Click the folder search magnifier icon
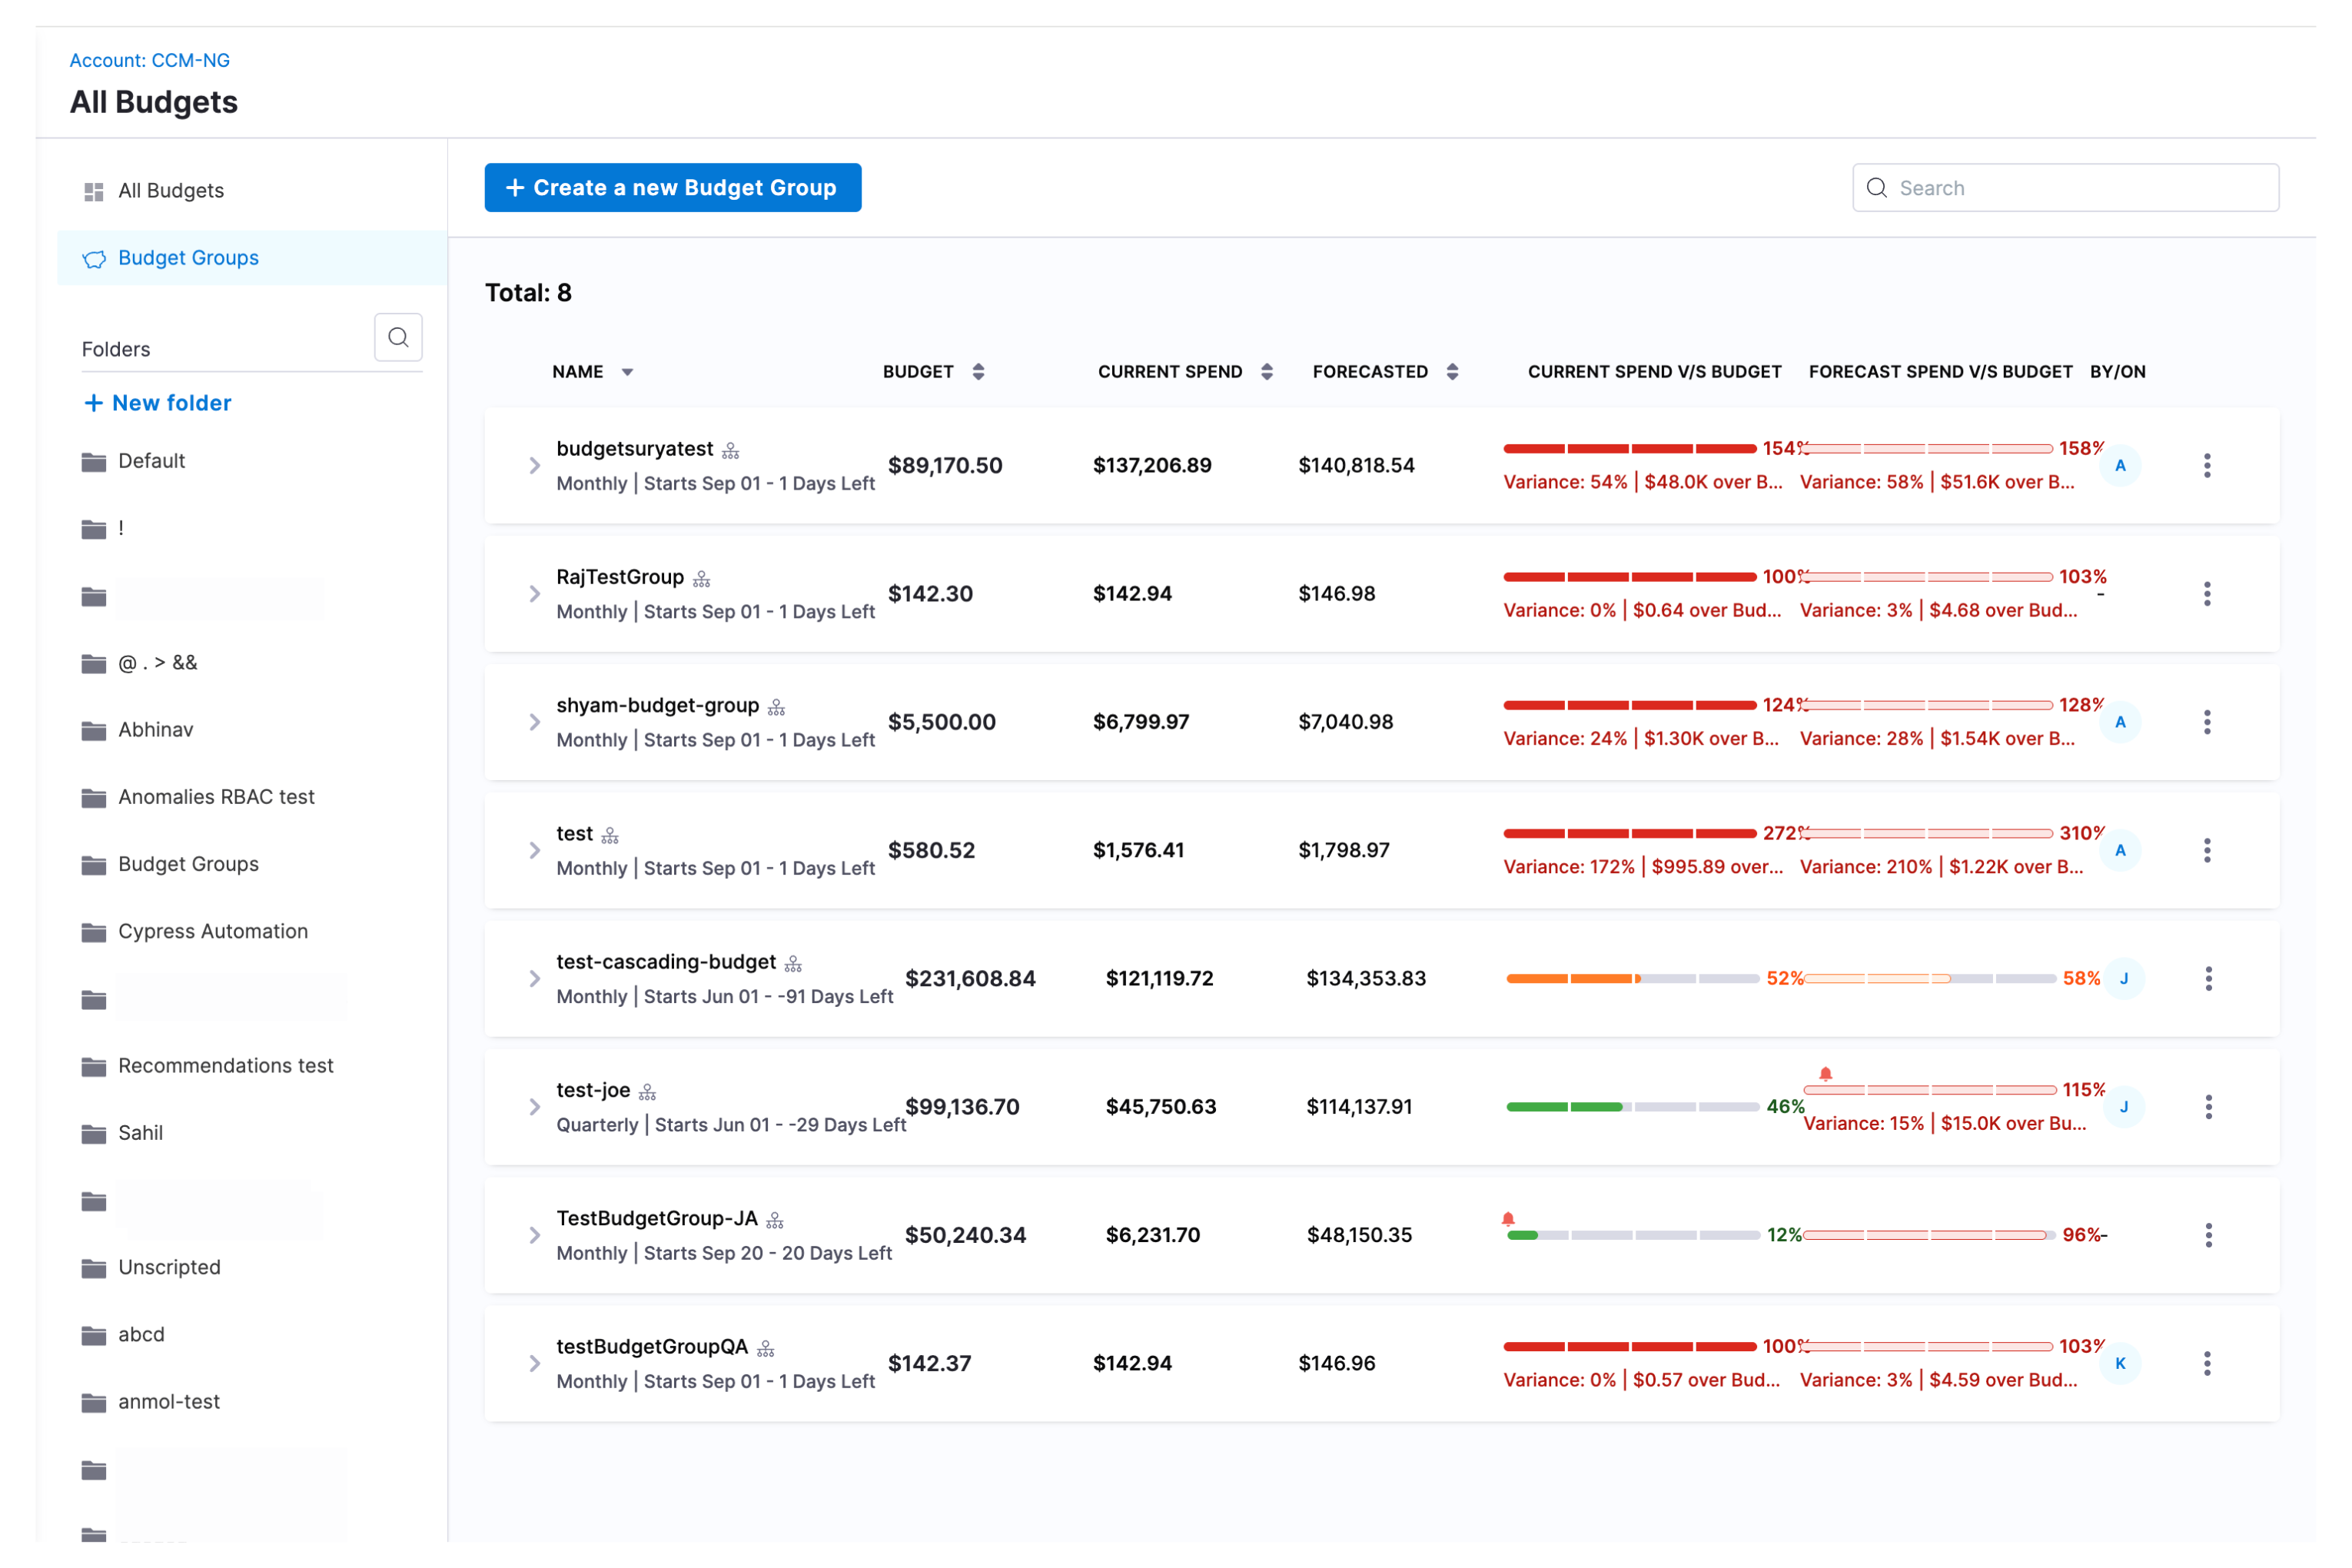 click(398, 337)
